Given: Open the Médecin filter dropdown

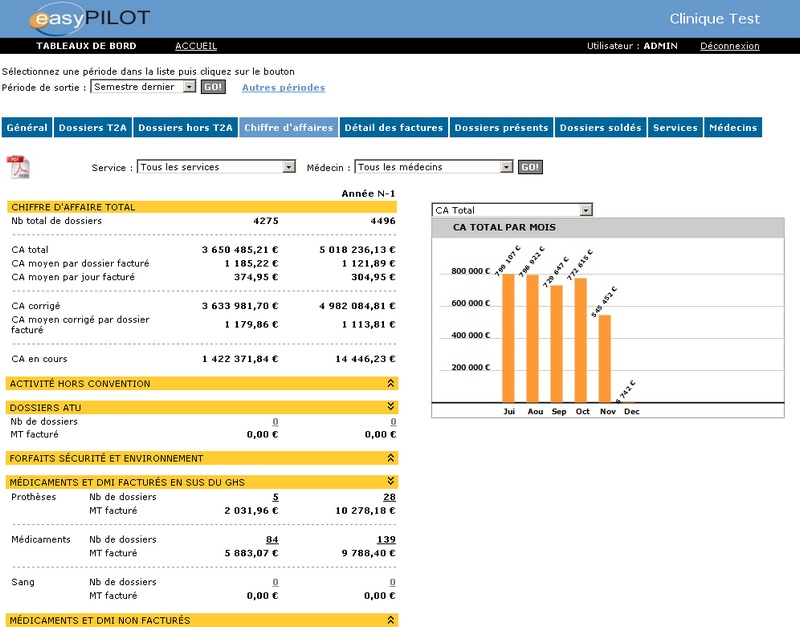Looking at the screenshot, I should point(506,167).
